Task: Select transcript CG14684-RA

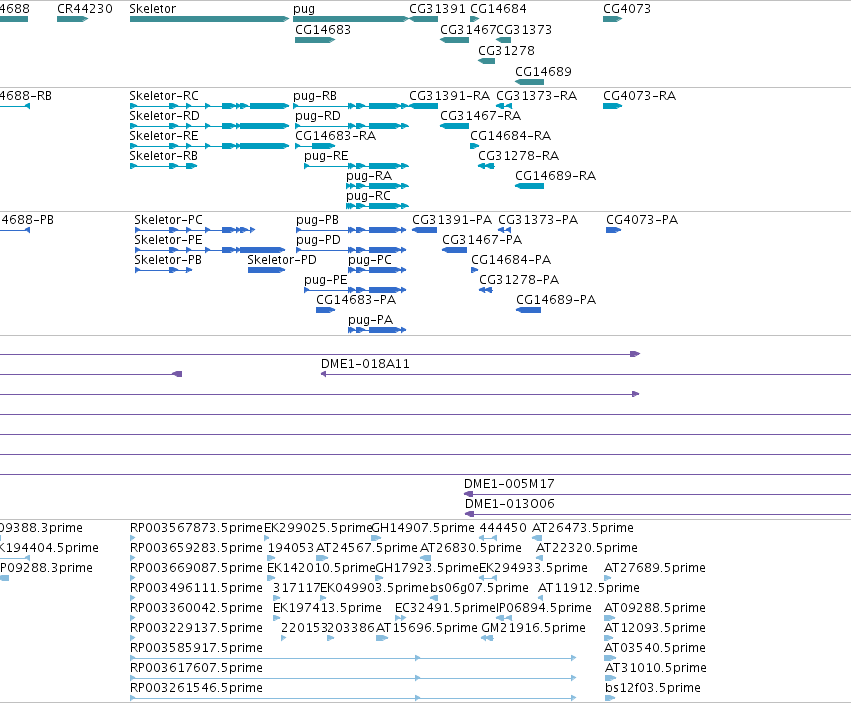Action: coord(474,146)
